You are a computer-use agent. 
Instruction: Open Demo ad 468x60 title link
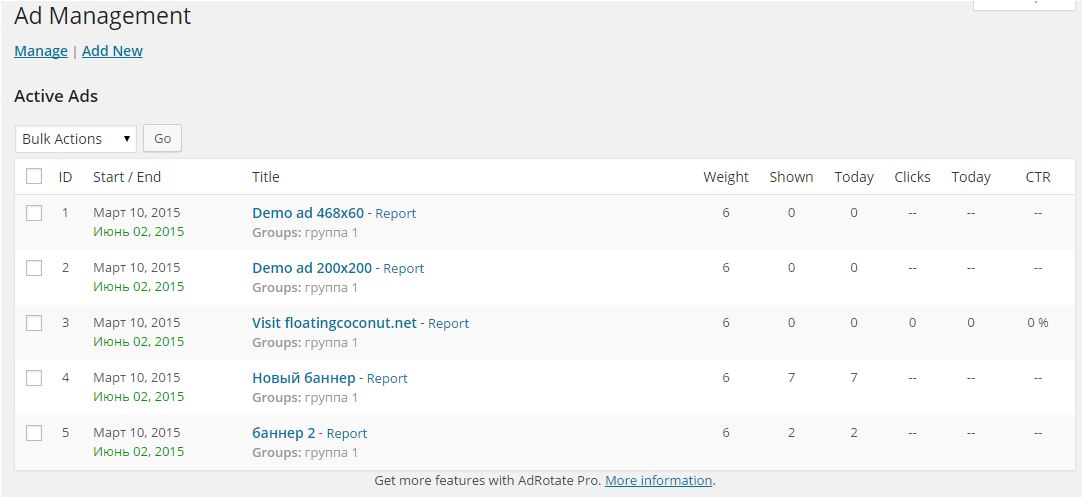(x=308, y=213)
